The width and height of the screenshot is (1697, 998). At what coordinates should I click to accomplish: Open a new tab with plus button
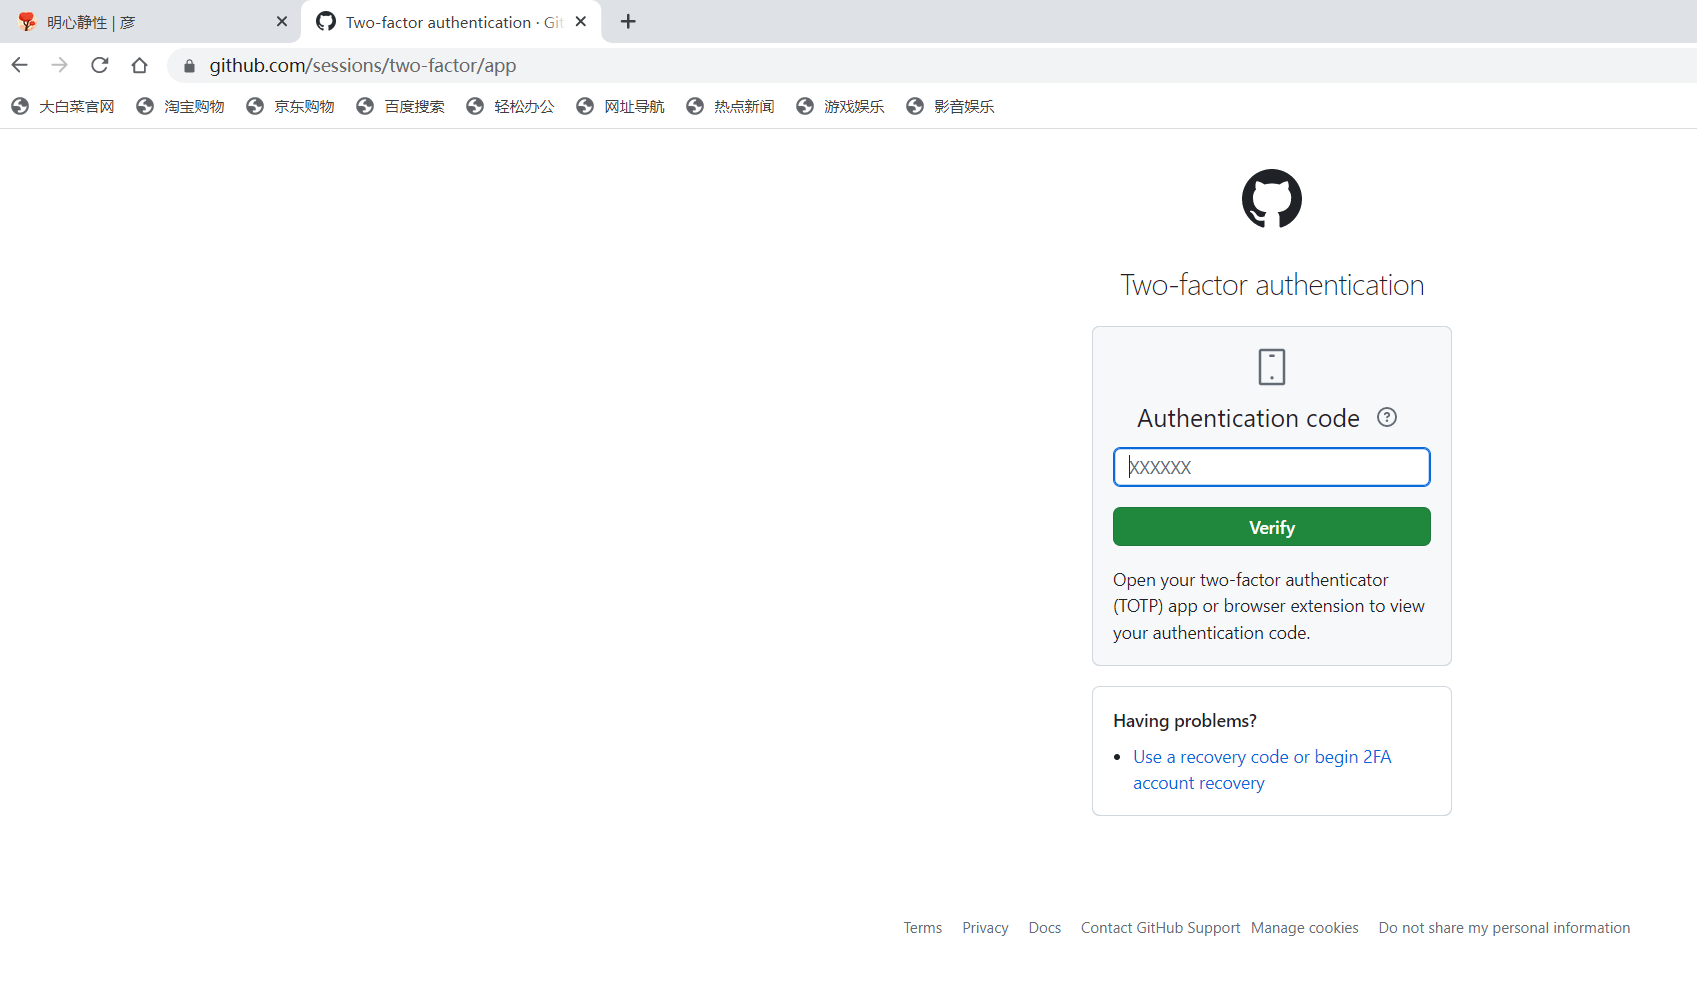pos(628,22)
